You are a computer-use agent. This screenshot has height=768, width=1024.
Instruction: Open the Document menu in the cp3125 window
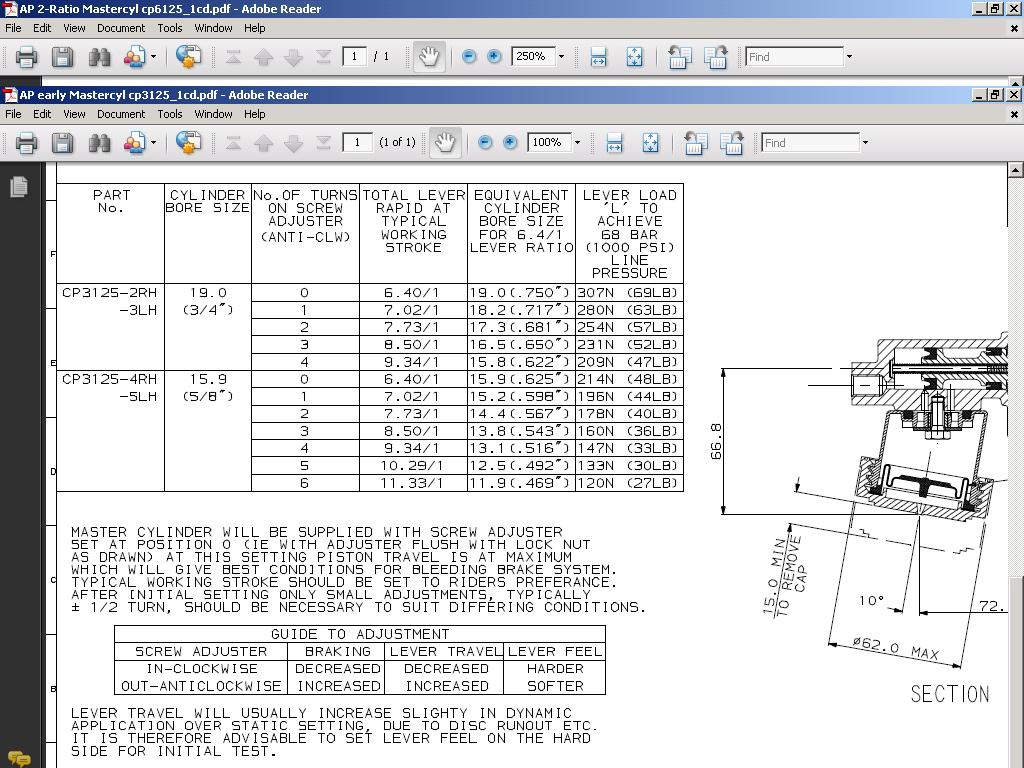point(121,114)
